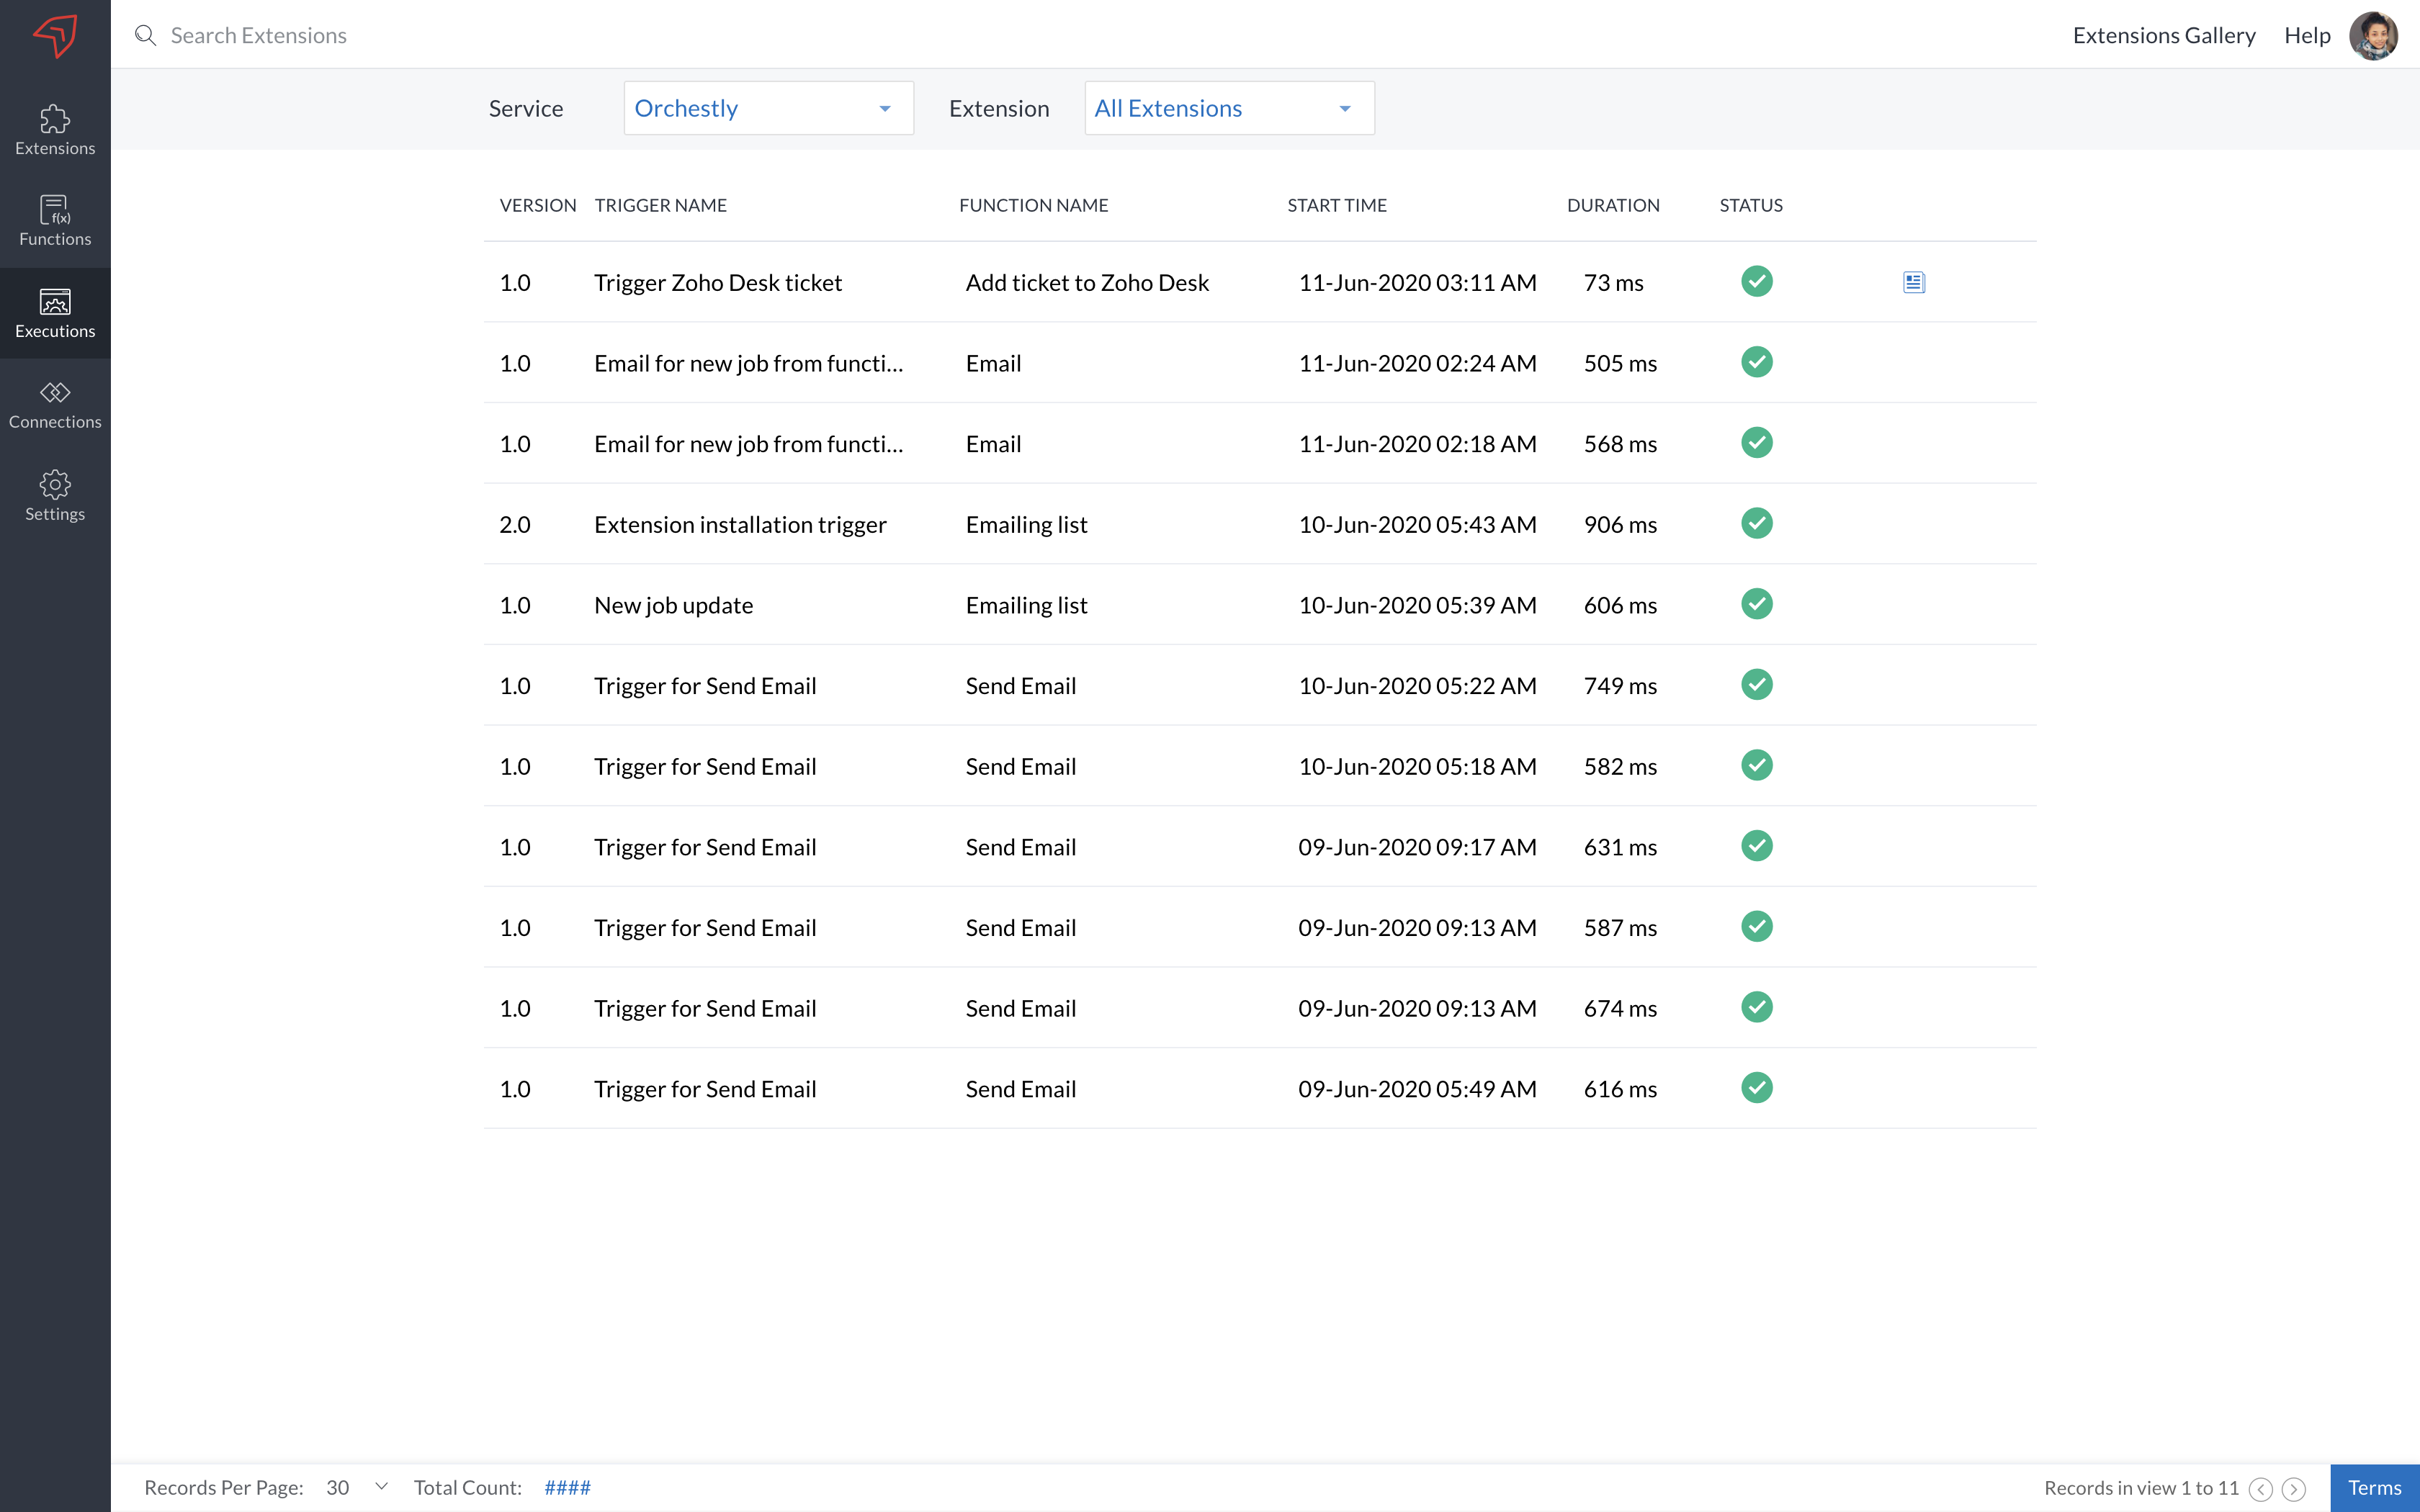Click the Sigma logo icon
This screenshot has height=1512, width=2420.
coord(55,35)
